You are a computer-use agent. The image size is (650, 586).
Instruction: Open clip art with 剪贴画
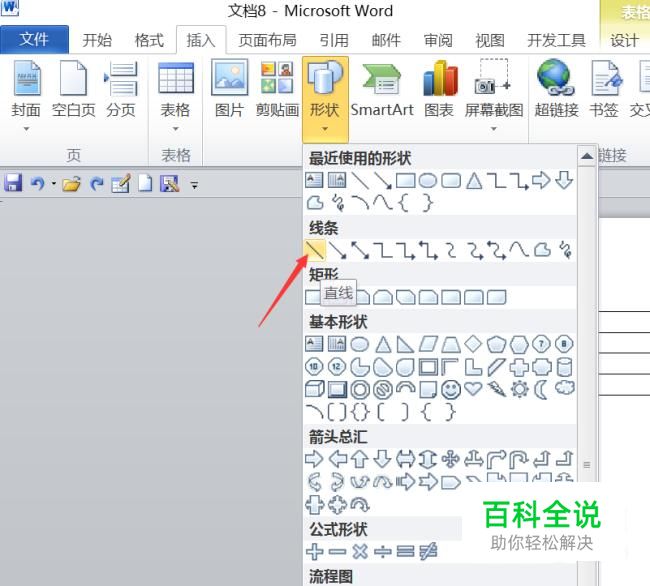277,90
